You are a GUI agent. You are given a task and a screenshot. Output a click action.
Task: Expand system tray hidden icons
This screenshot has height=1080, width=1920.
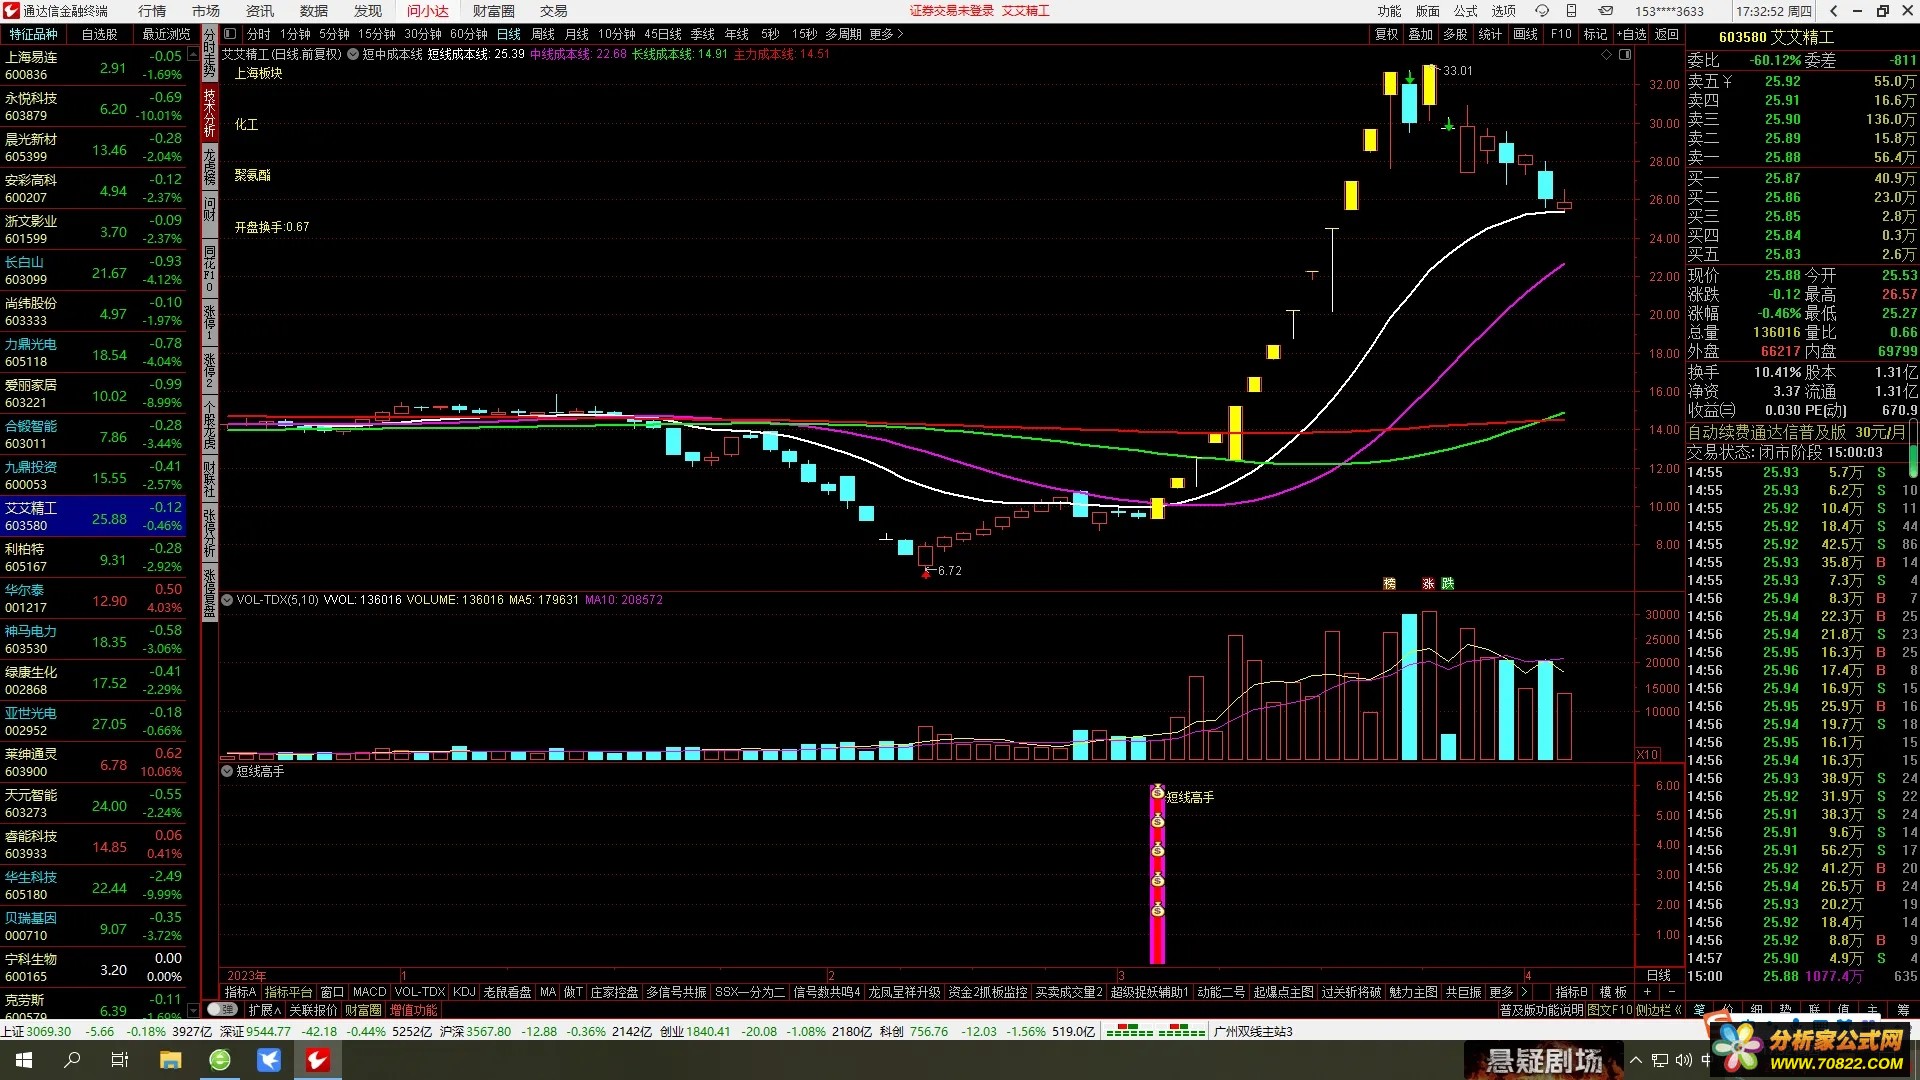pyautogui.click(x=1636, y=1060)
